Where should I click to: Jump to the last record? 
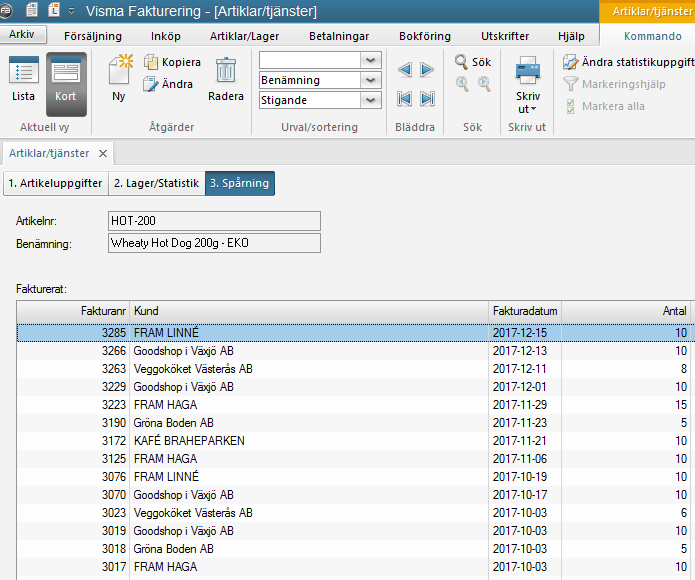tap(427, 98)
